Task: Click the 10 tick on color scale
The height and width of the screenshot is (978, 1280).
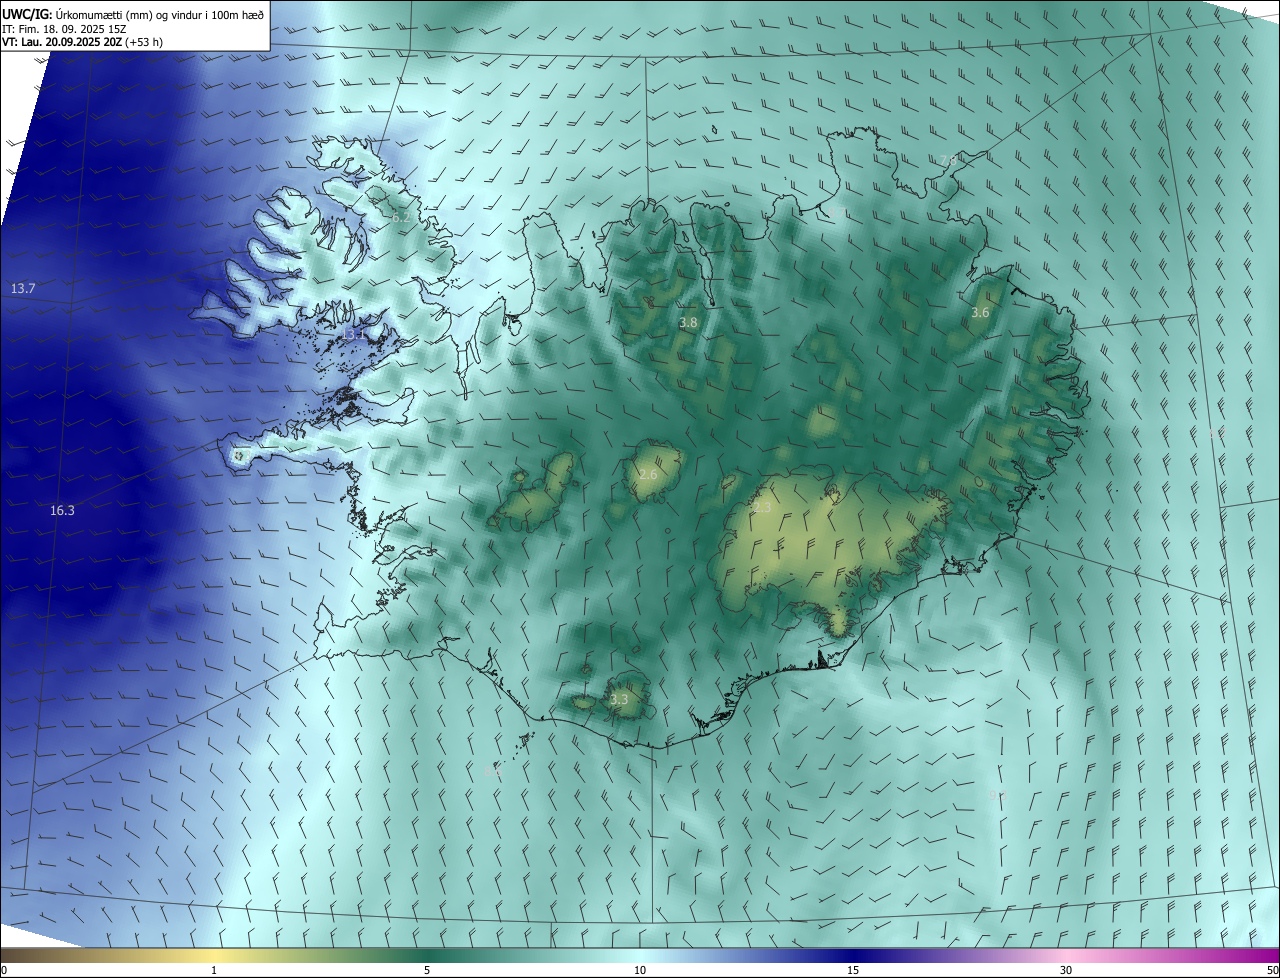Action: point(640,970)
